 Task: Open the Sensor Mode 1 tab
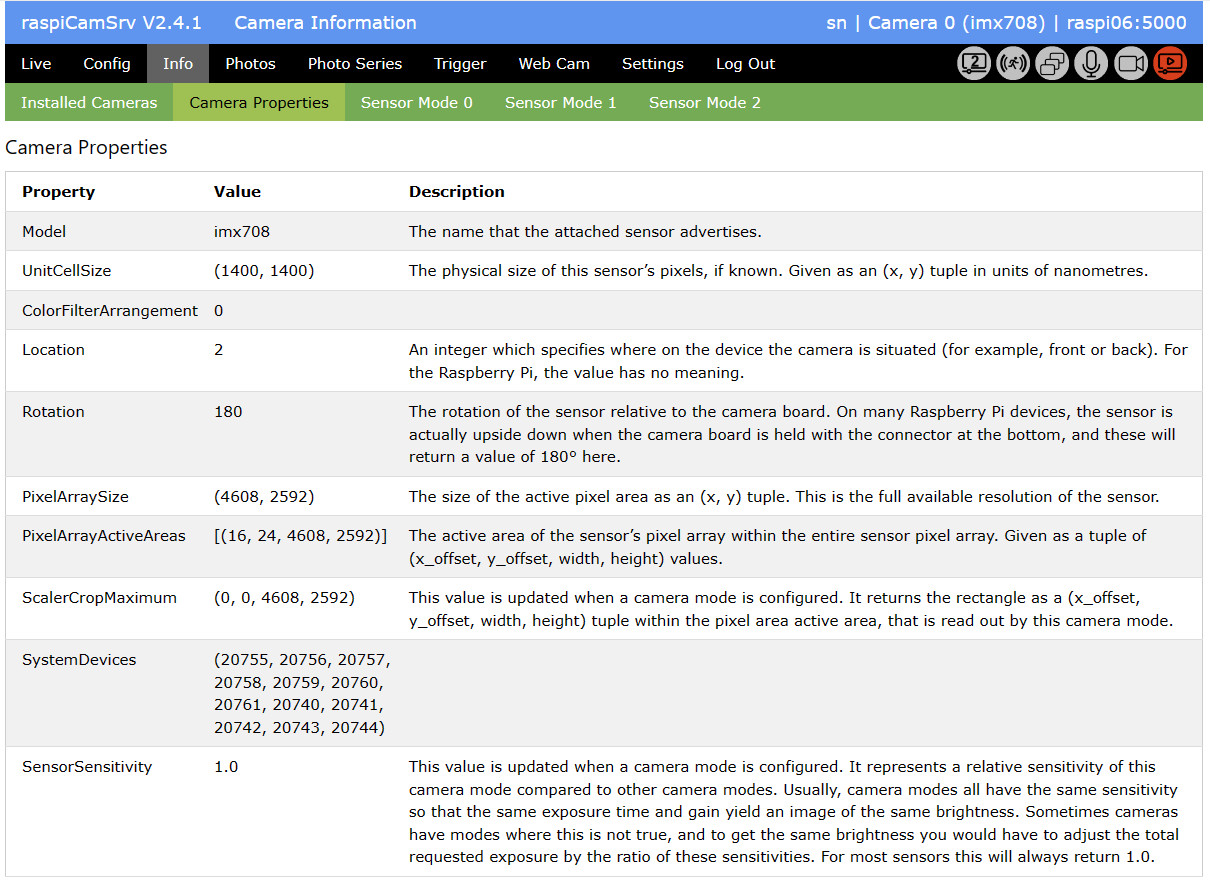pyautogui.click(x=561, y=103)
